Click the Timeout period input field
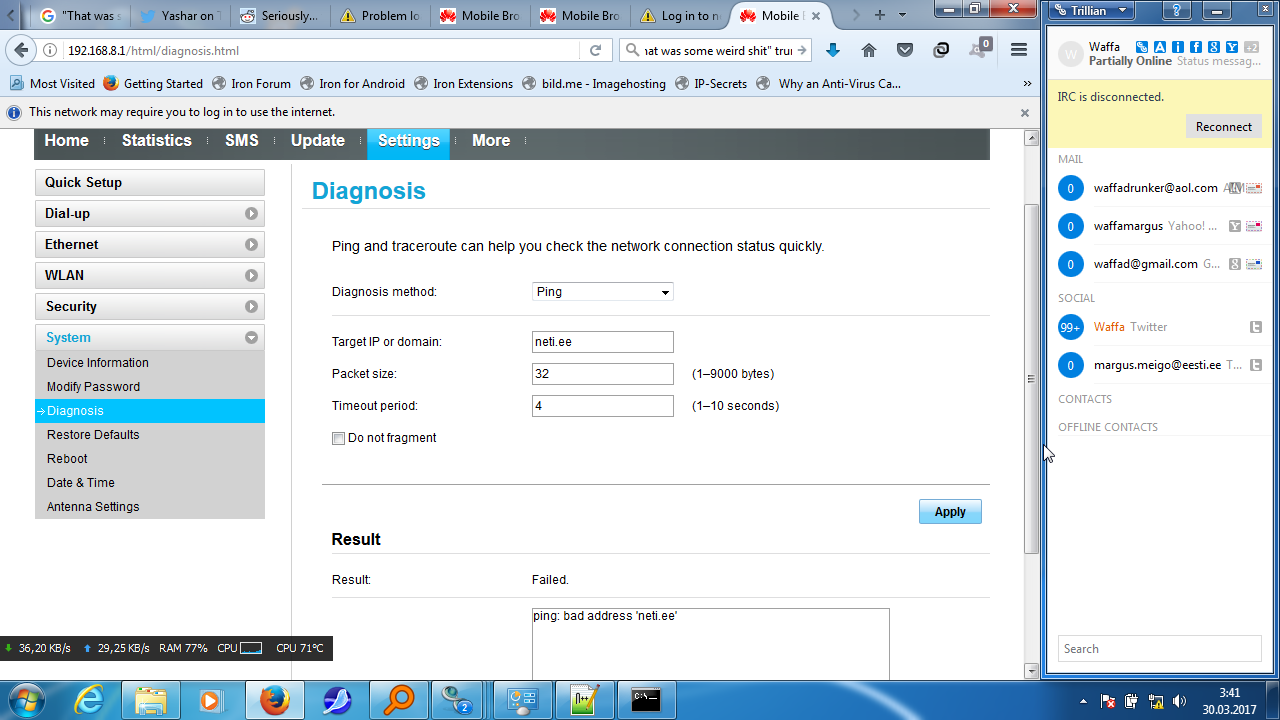The width and height of the screenshot is (1280, 720). [x=603, y=406]
